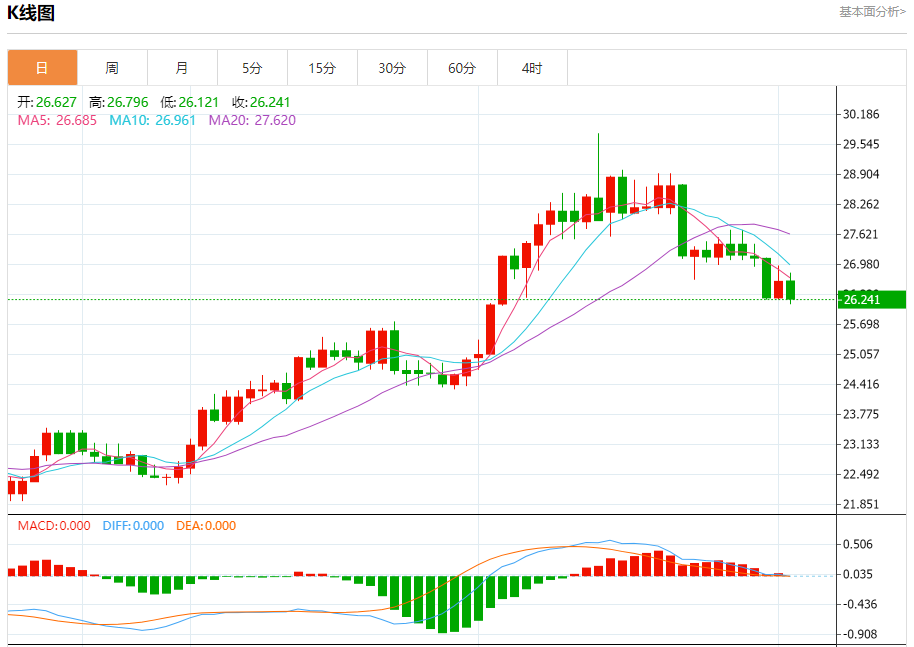
Task: Switch to the 周 weekly tab
Action: [x=112, y=68]
